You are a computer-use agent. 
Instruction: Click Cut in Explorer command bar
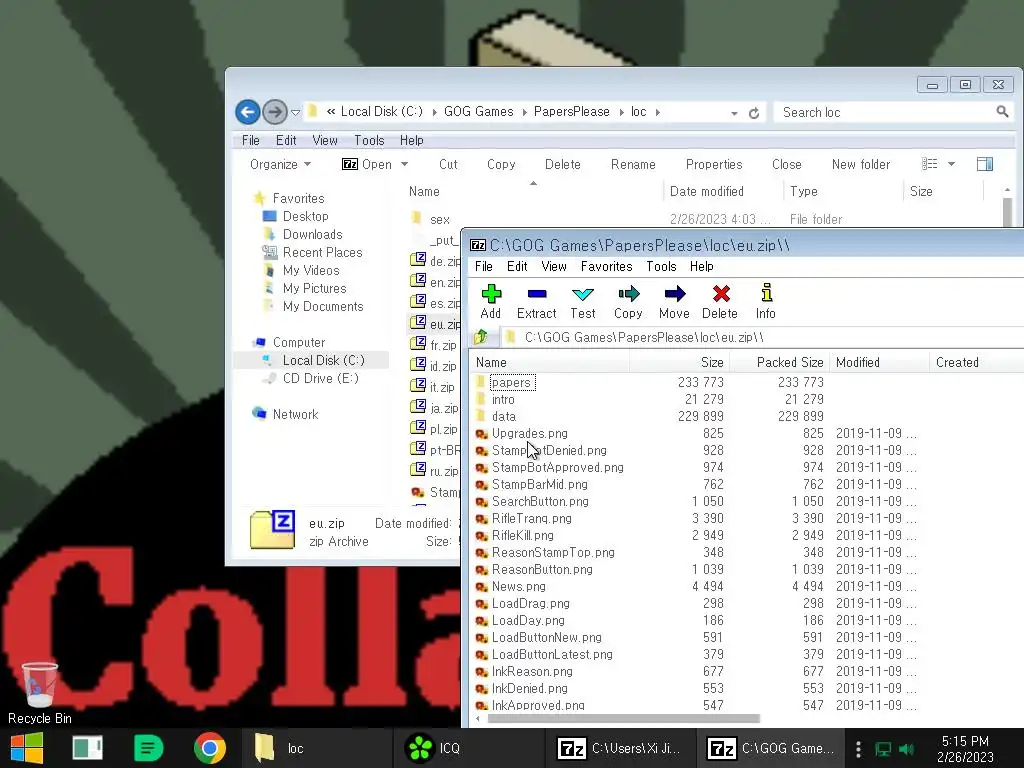448,165
